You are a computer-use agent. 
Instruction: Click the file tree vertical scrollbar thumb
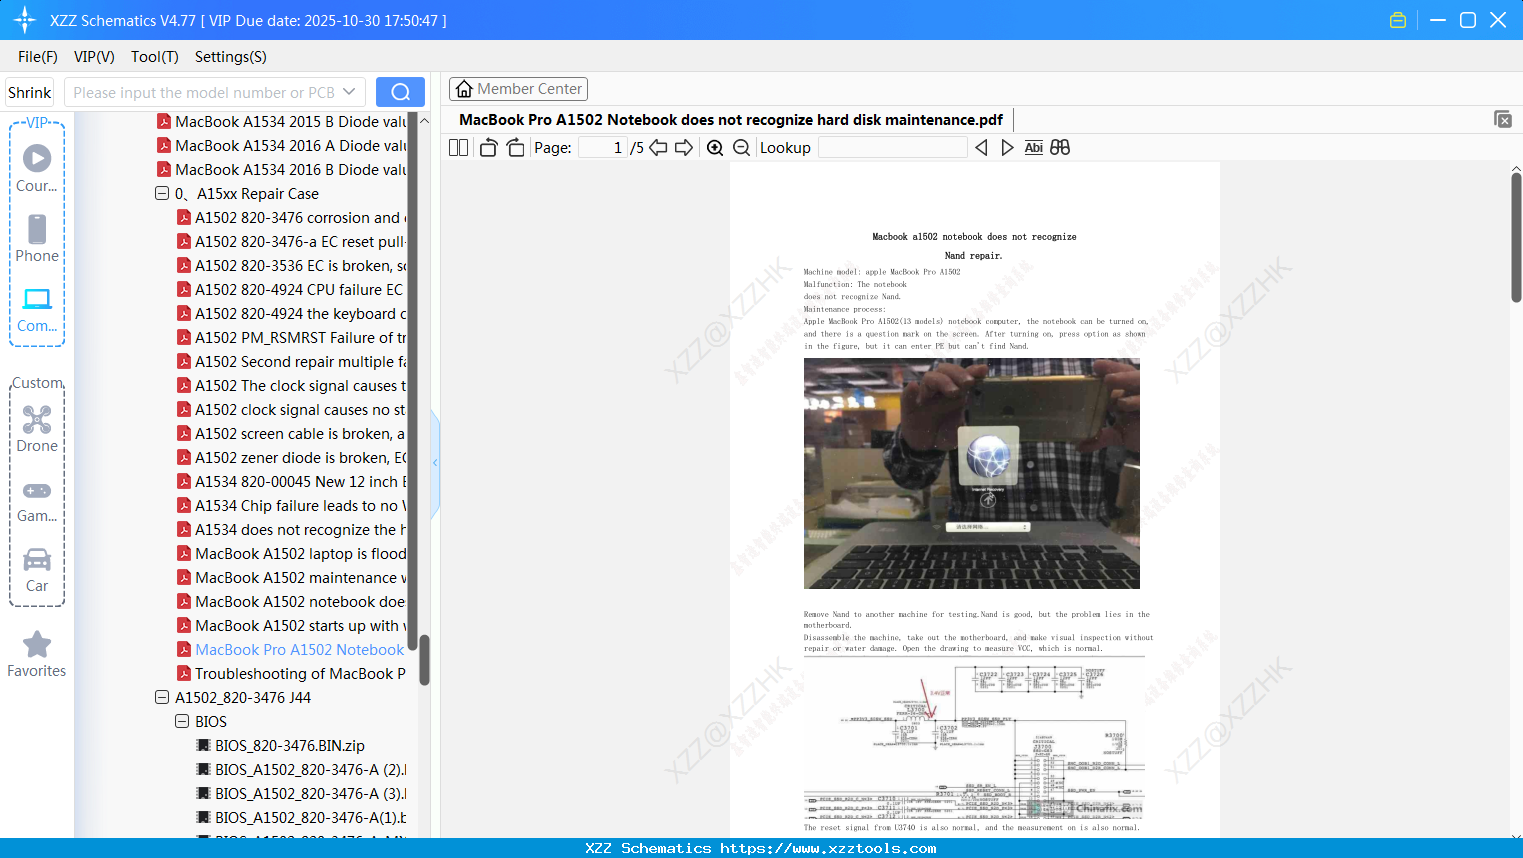coord(424,660)
